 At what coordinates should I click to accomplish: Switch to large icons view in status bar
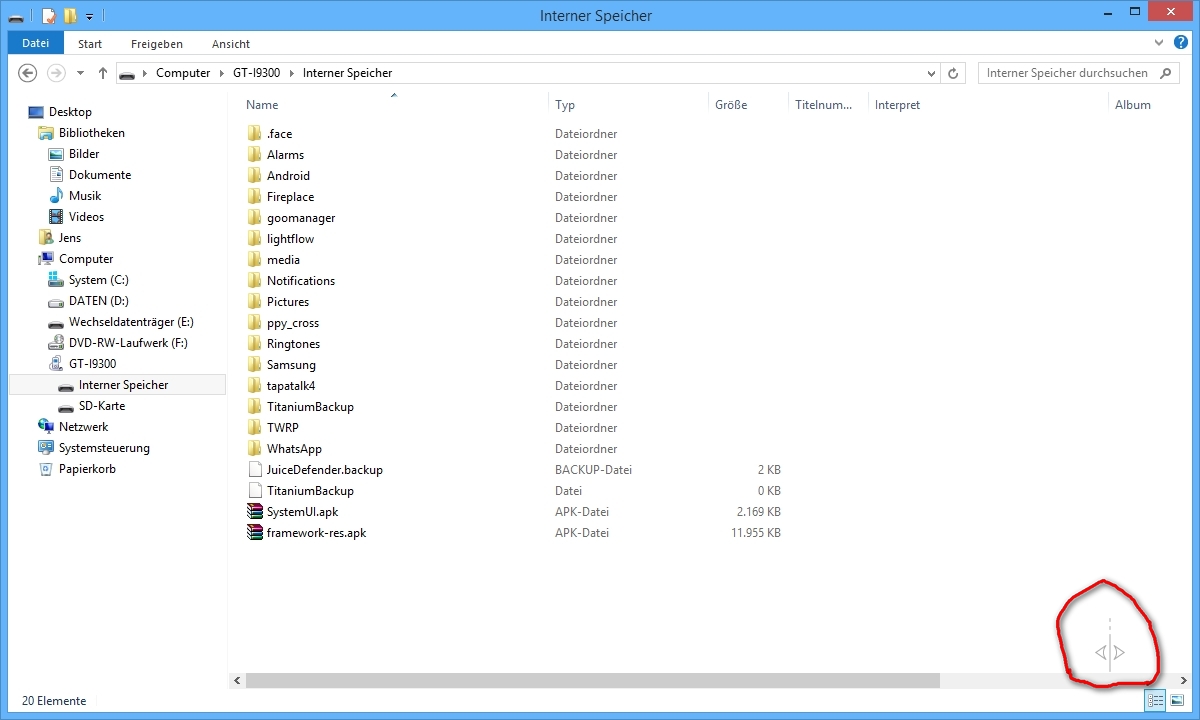coord(1177,701)
